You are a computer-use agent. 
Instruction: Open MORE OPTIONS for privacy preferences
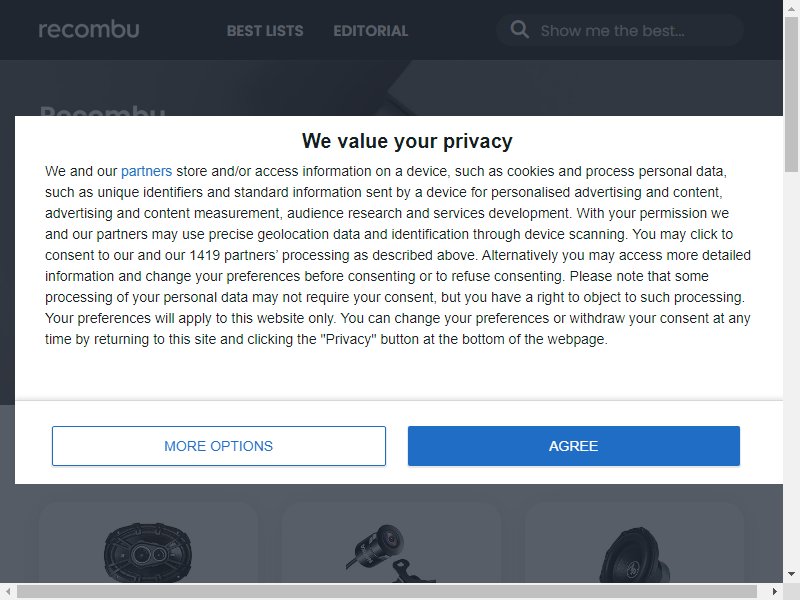point(218,446)
